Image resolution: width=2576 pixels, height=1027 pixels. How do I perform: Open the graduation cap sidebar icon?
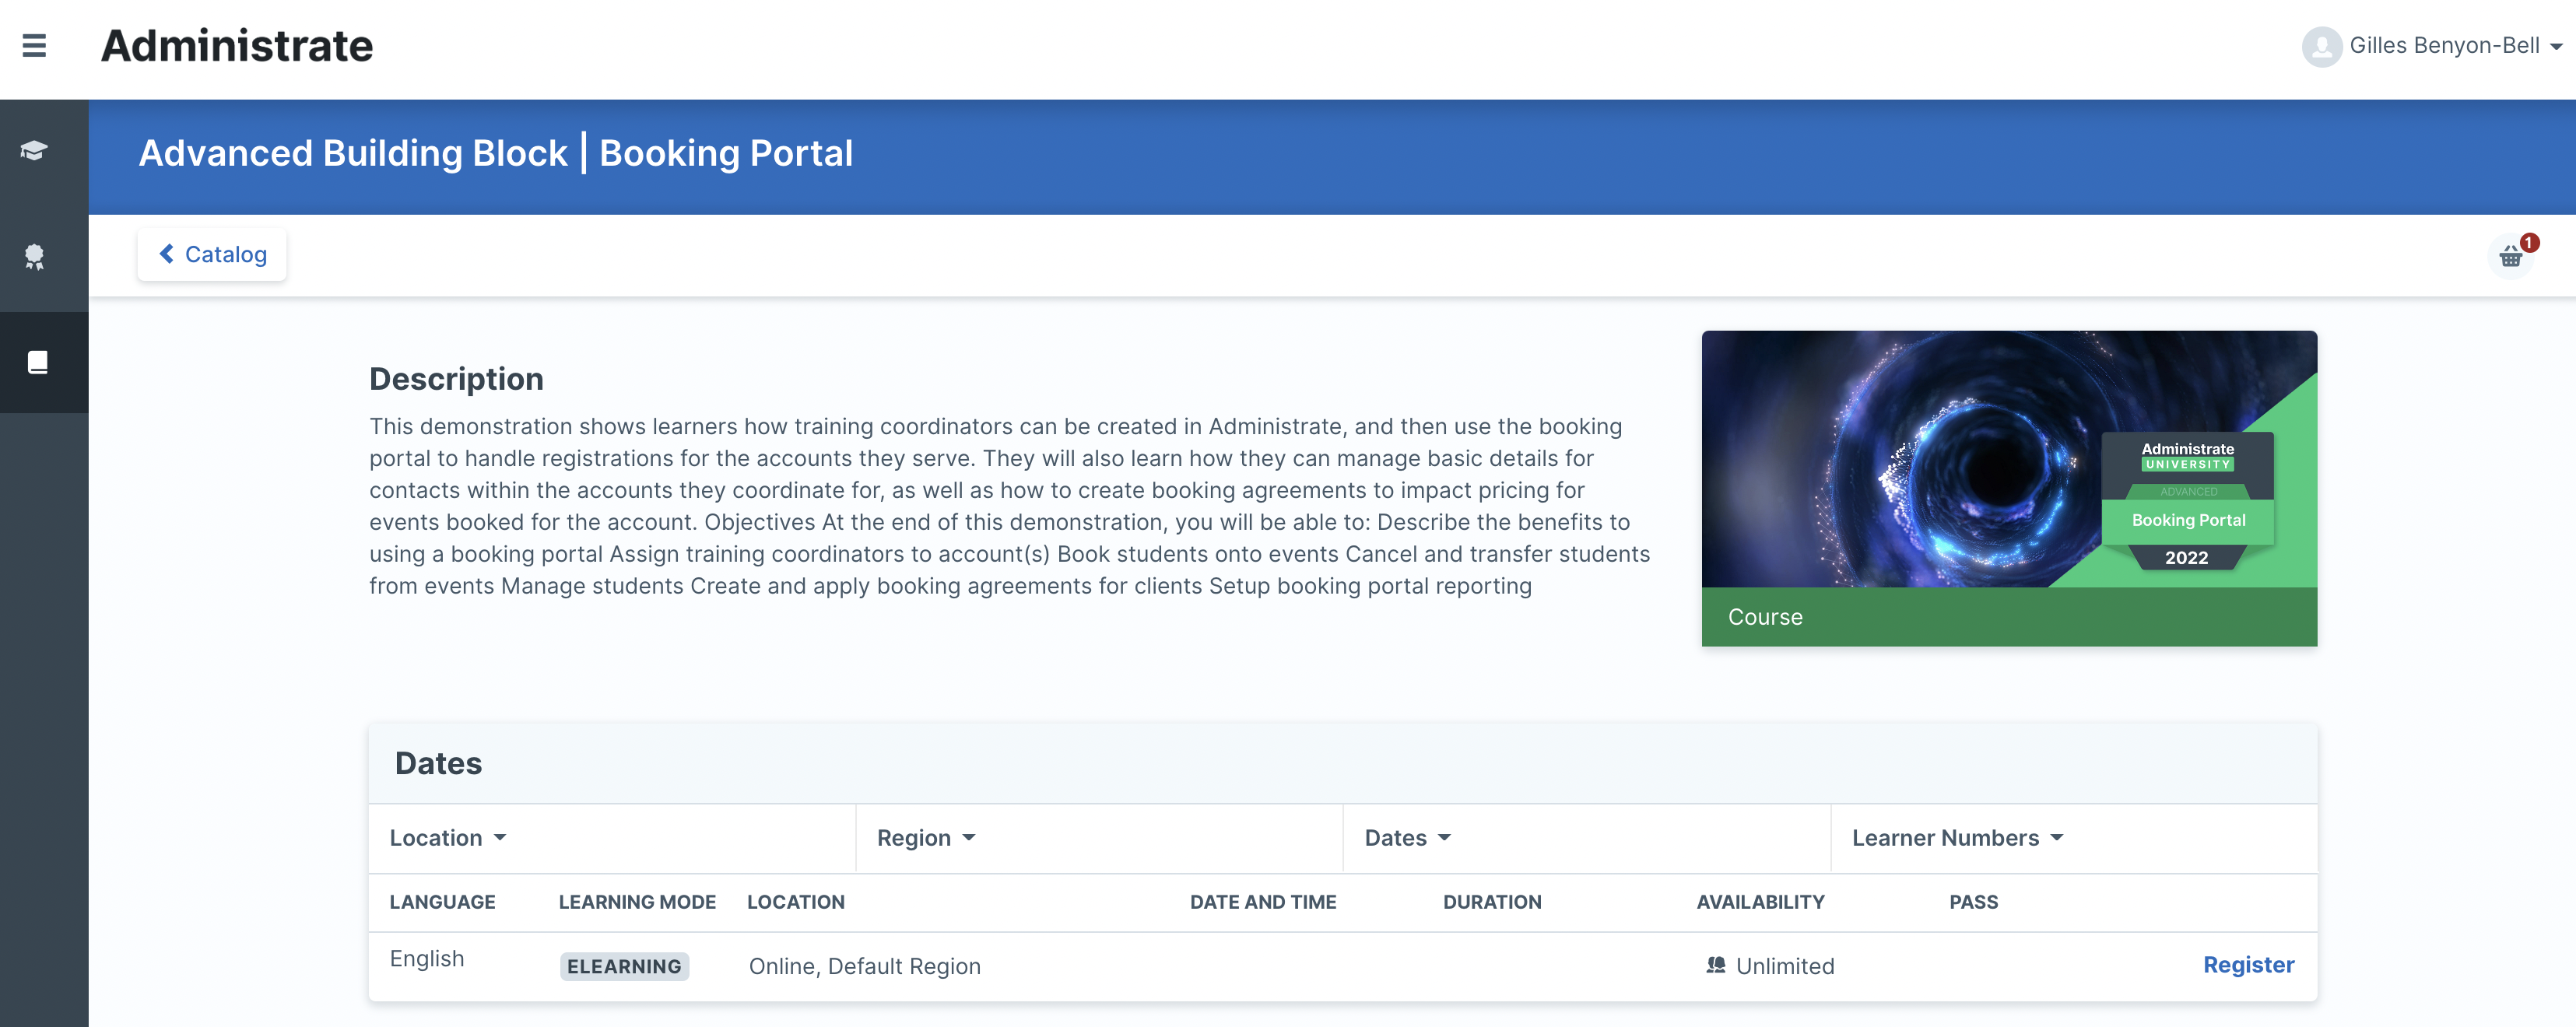coord(34,151)
